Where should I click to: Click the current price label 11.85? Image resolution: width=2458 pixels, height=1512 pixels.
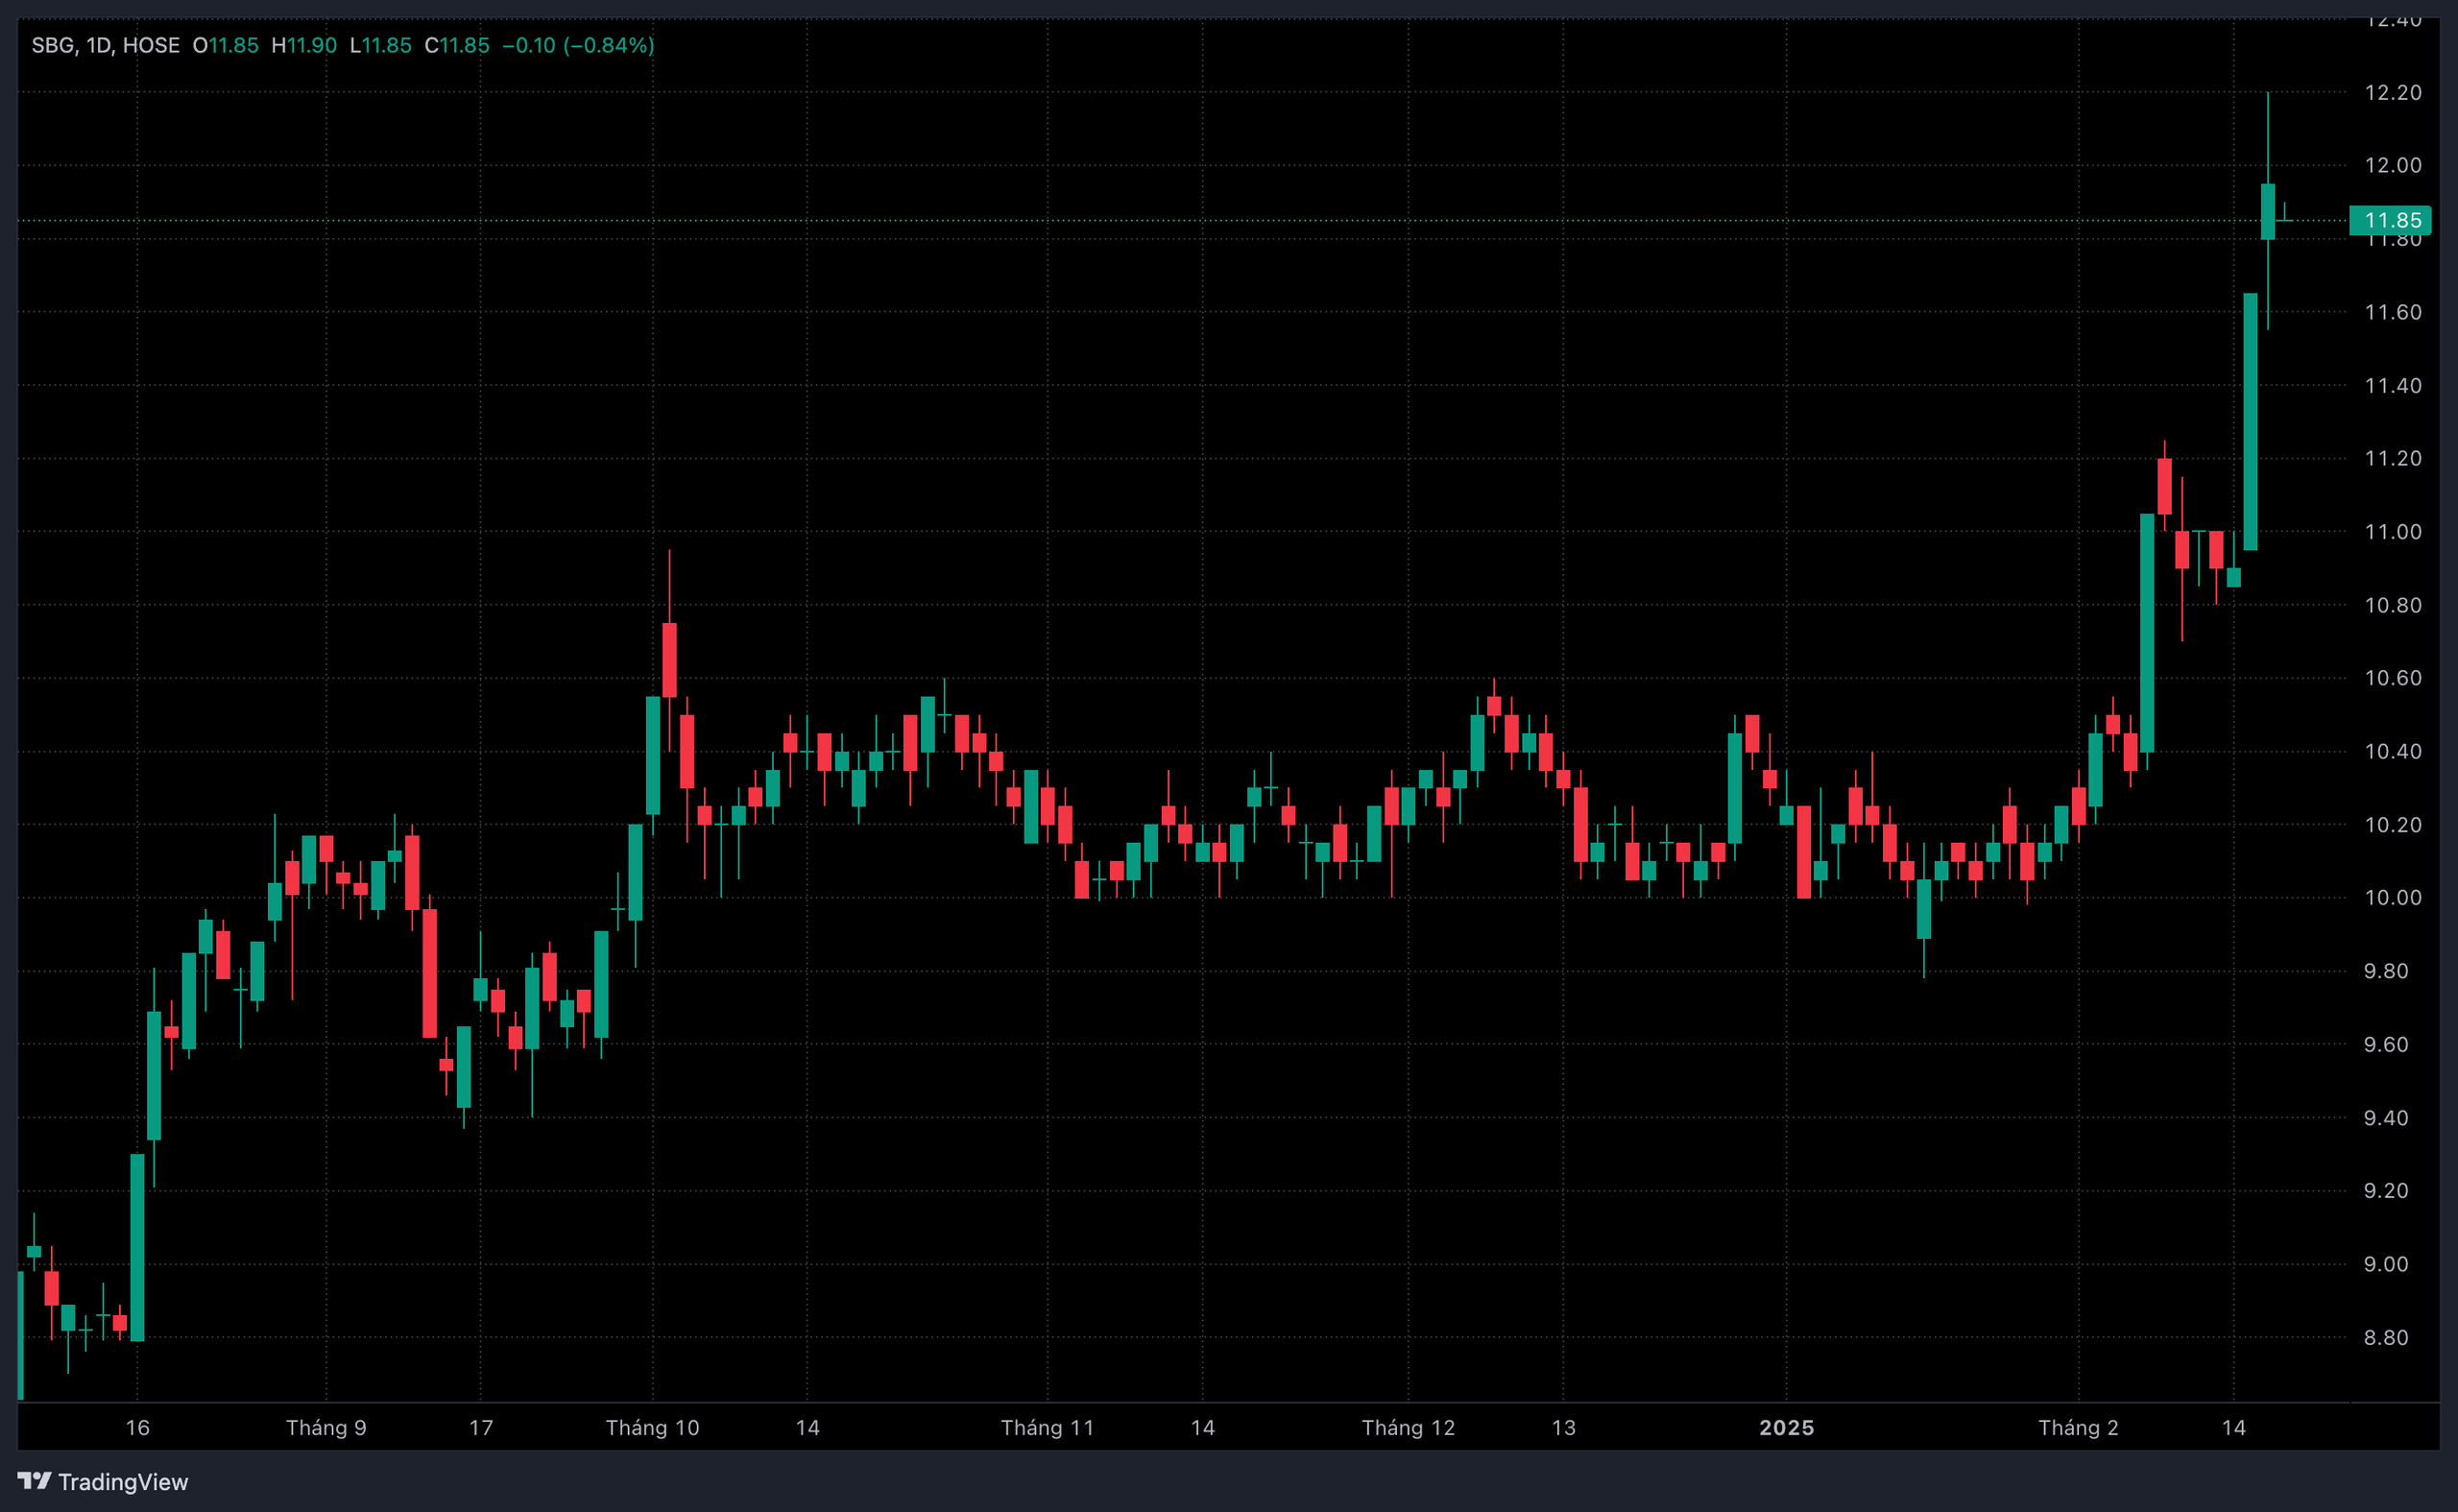pos(2390,220)
